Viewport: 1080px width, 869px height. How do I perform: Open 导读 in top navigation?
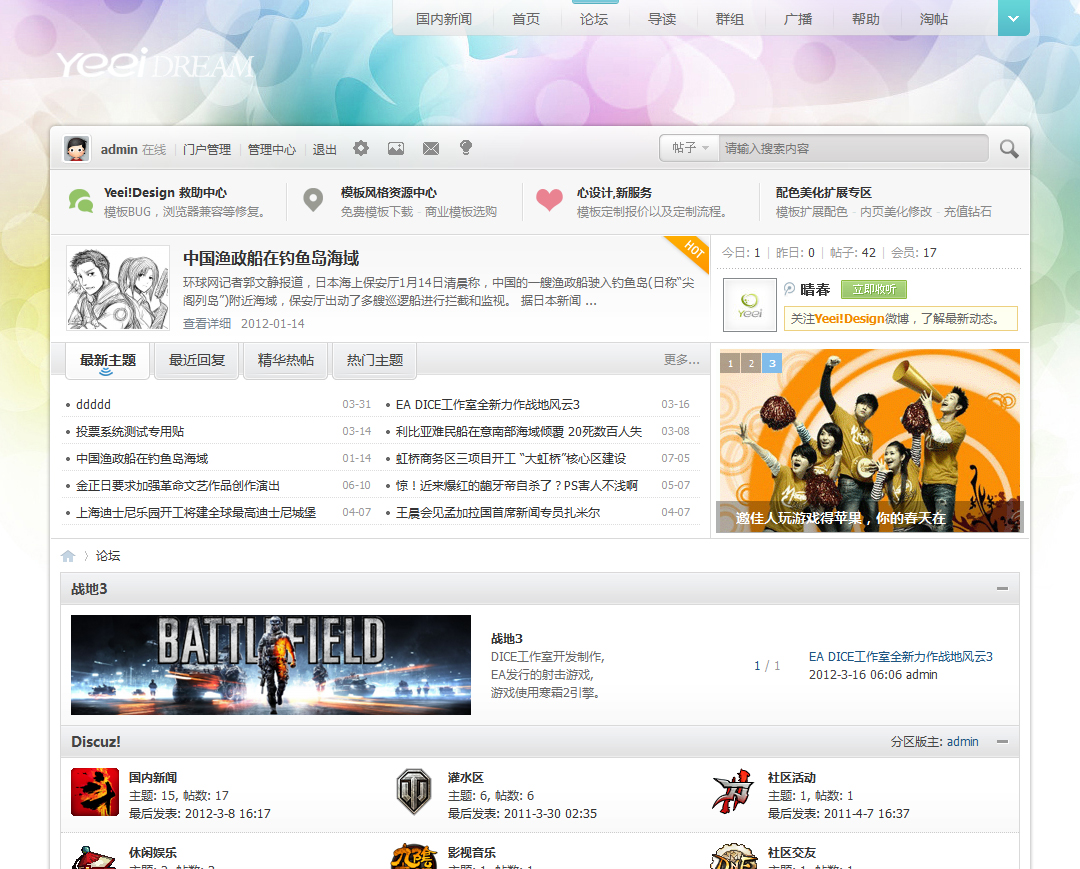tap(662, 19)
